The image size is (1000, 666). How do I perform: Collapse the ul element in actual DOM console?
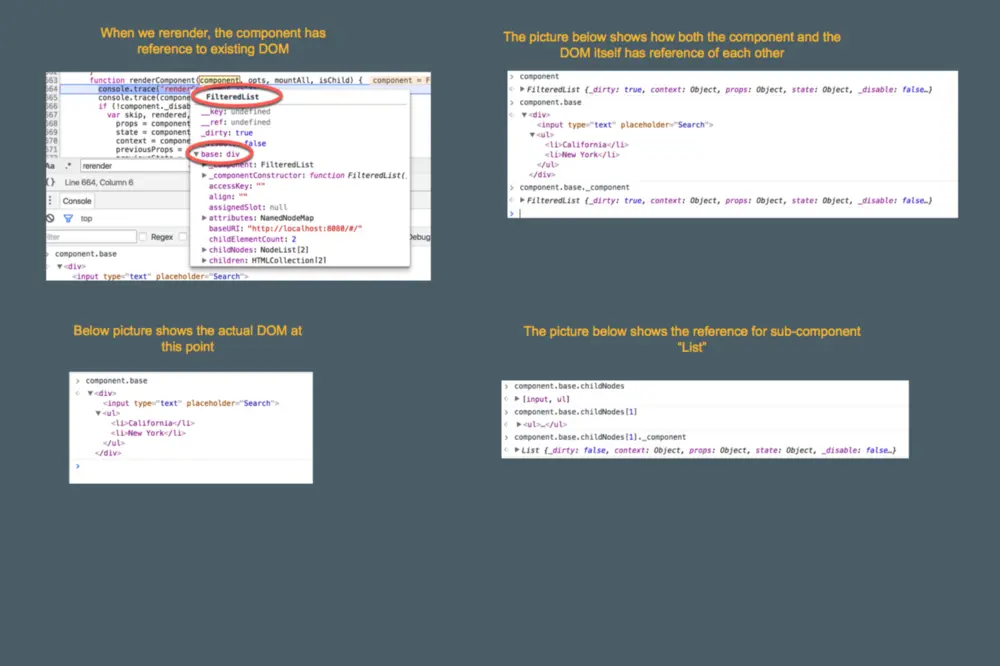(98, 413)
